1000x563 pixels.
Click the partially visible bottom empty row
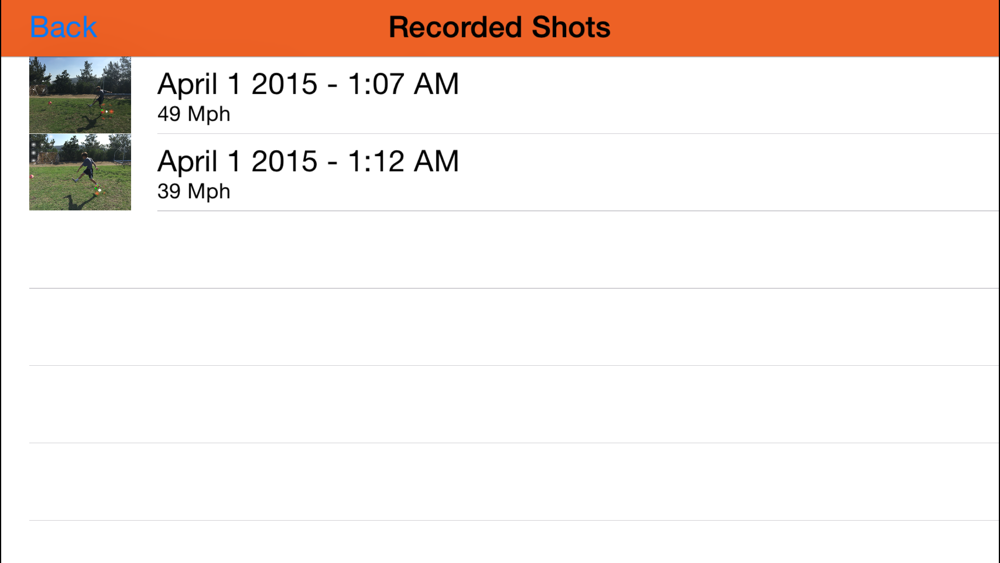(x=500, y=543)
